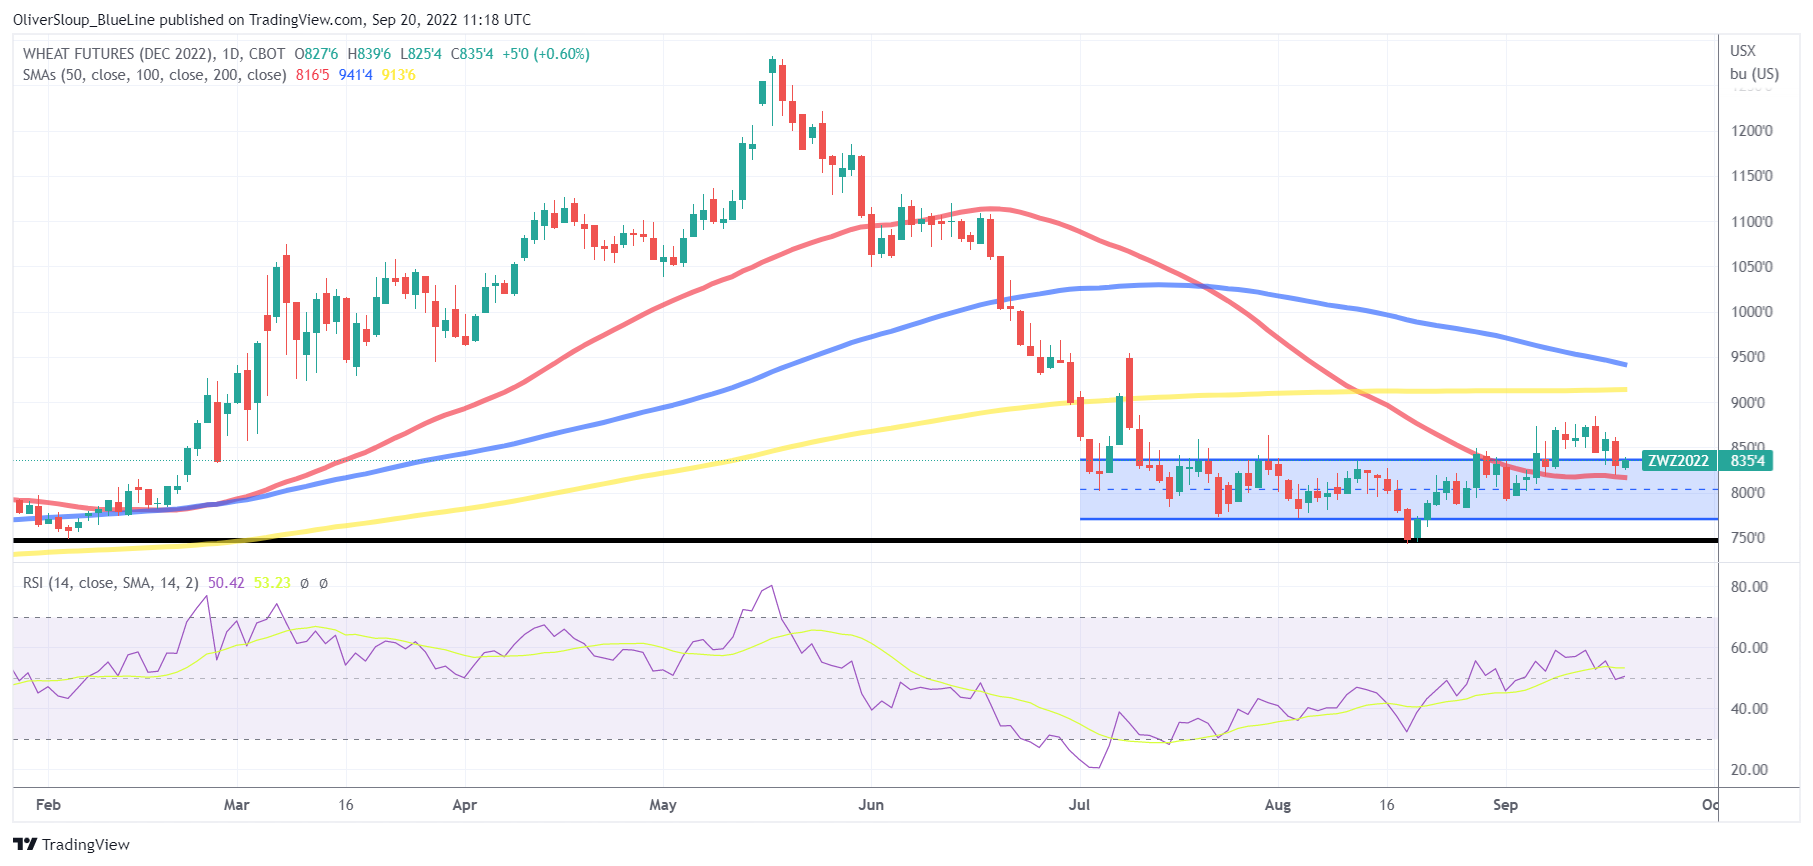Click the 1050'0 price axis label
The image size is (1813, 866).
tap(1752, 267)
